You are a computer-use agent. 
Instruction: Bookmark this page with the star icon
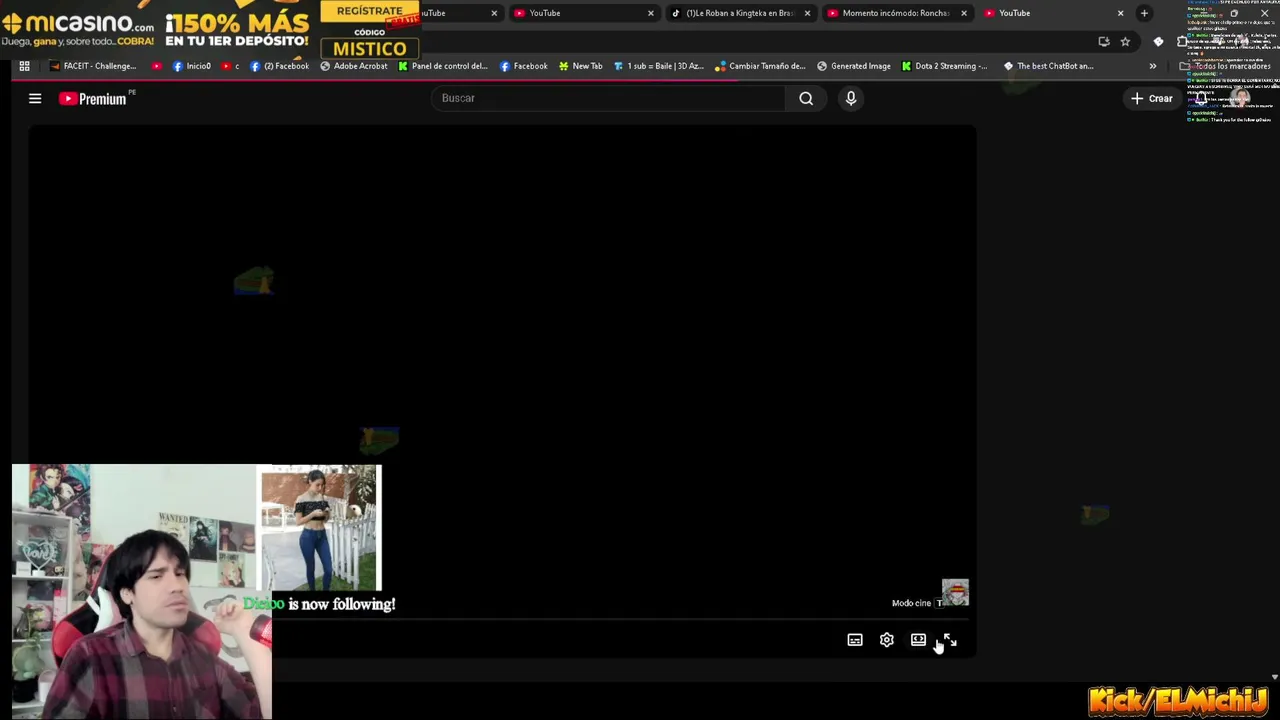coord(1125,41)
